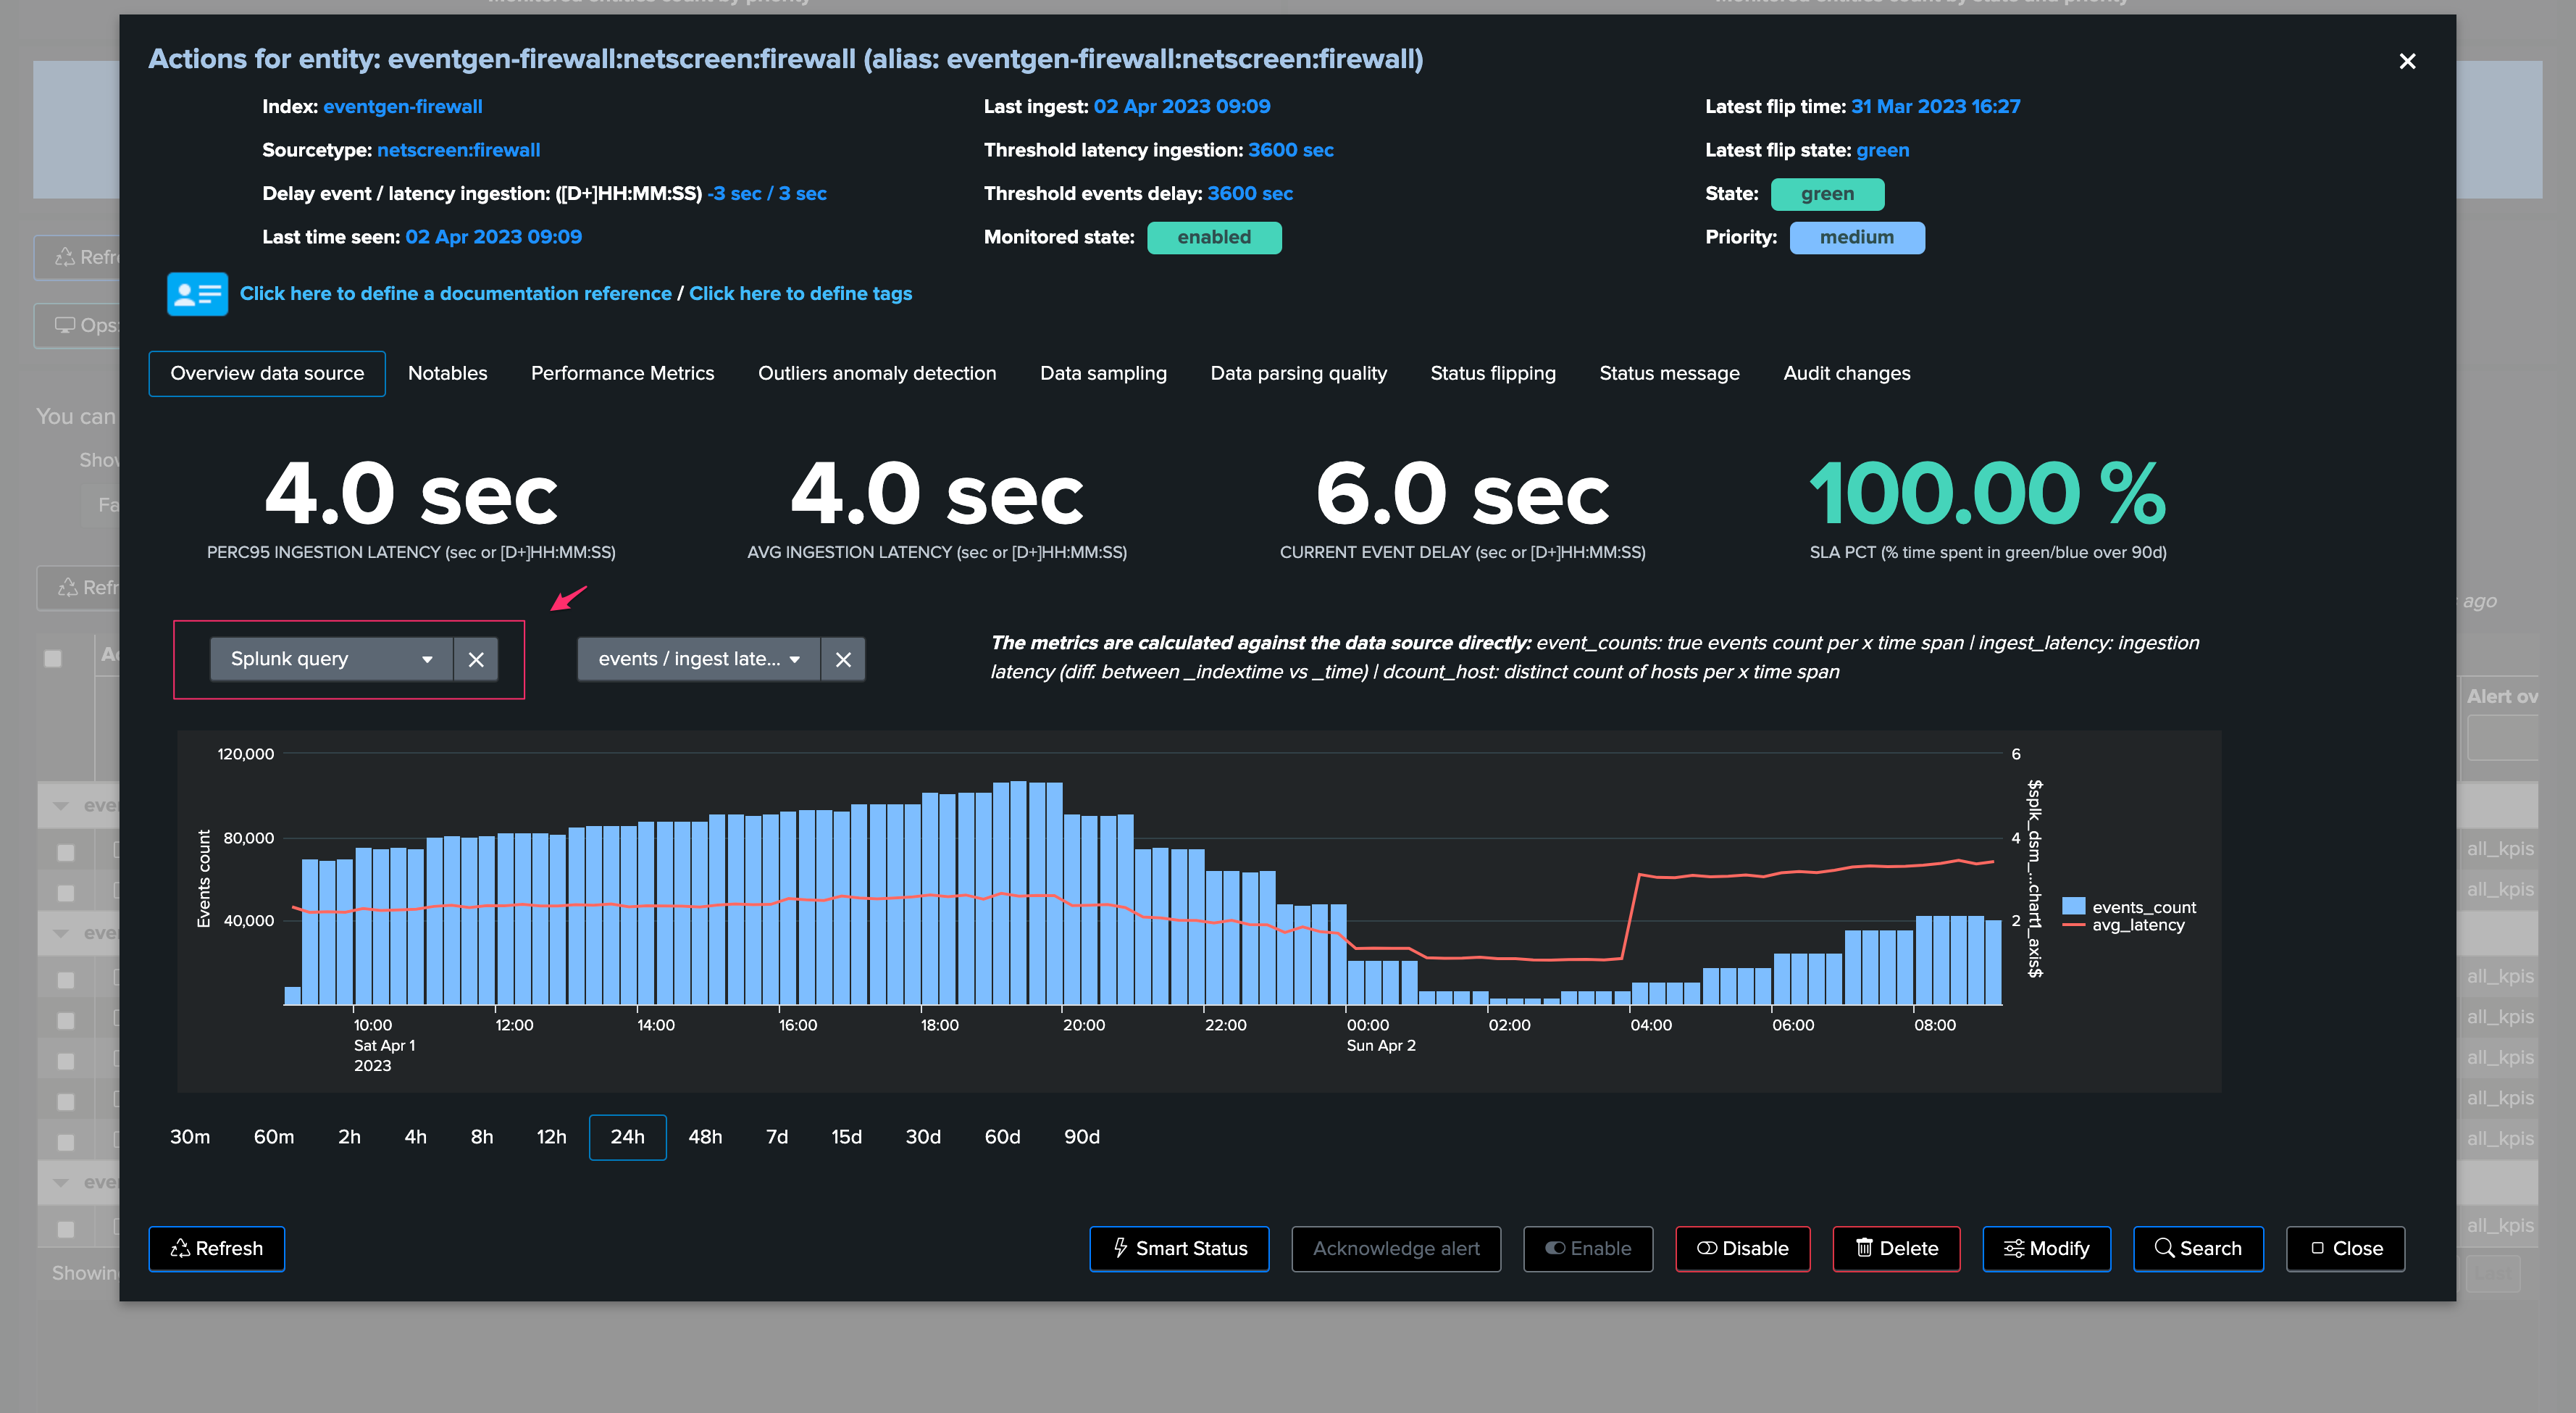Screen dimensions: 2576x1413
Task: Open the Notables tab
Action: (447, 373)
